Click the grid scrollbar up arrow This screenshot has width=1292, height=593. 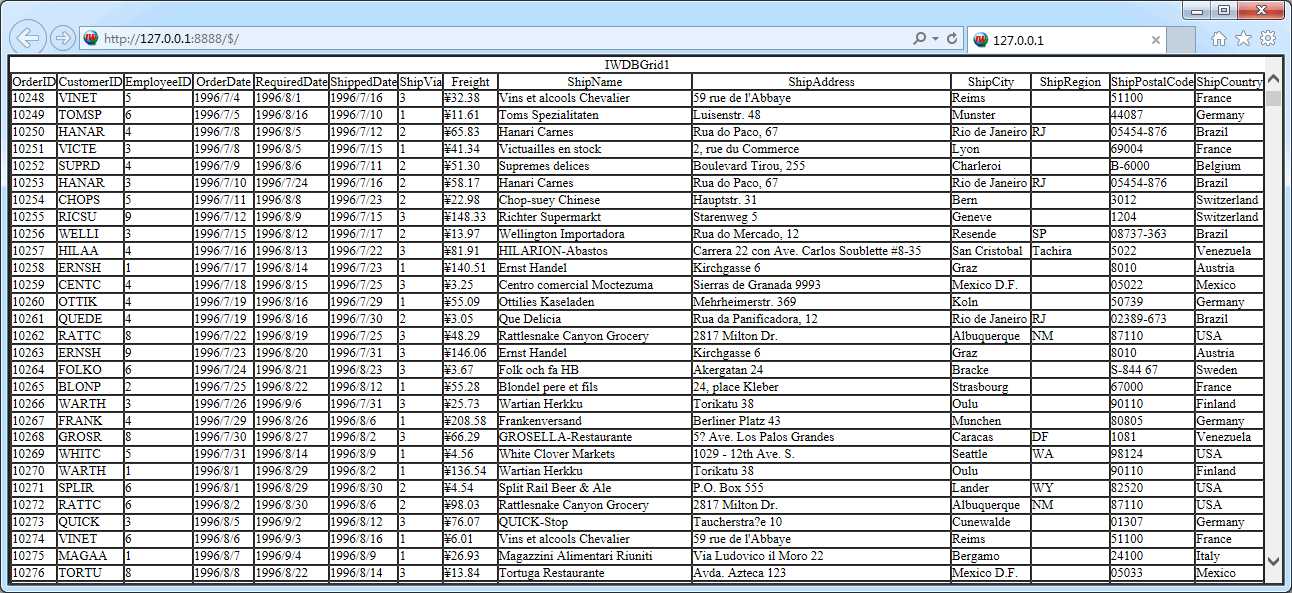coord(1273,80)
